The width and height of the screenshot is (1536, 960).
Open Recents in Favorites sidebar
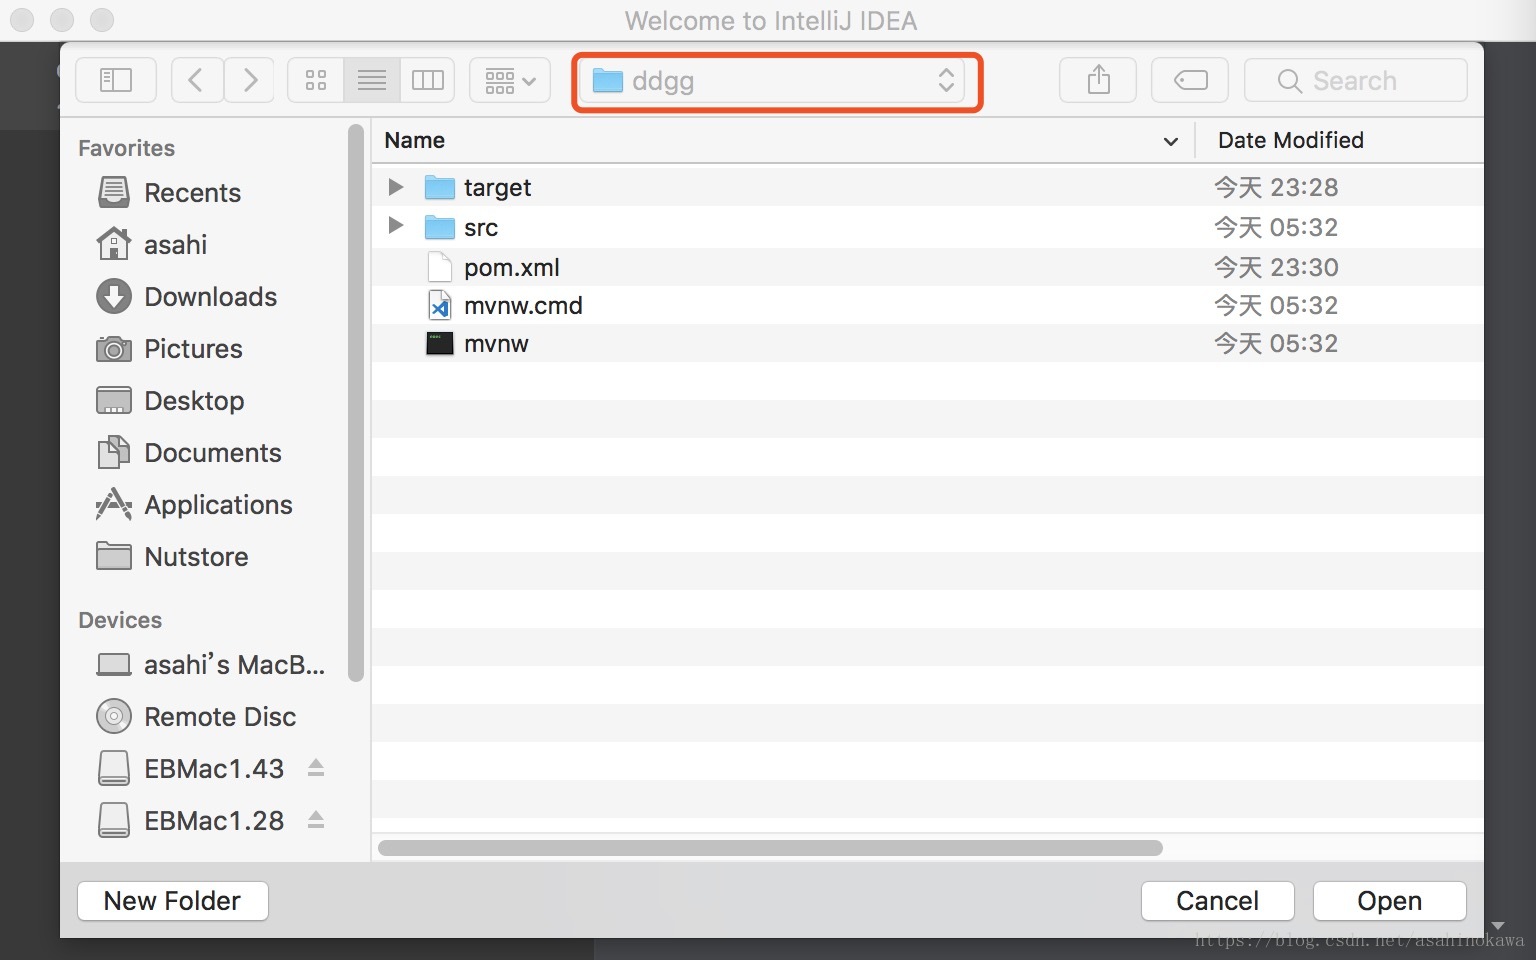coord(192,192)
